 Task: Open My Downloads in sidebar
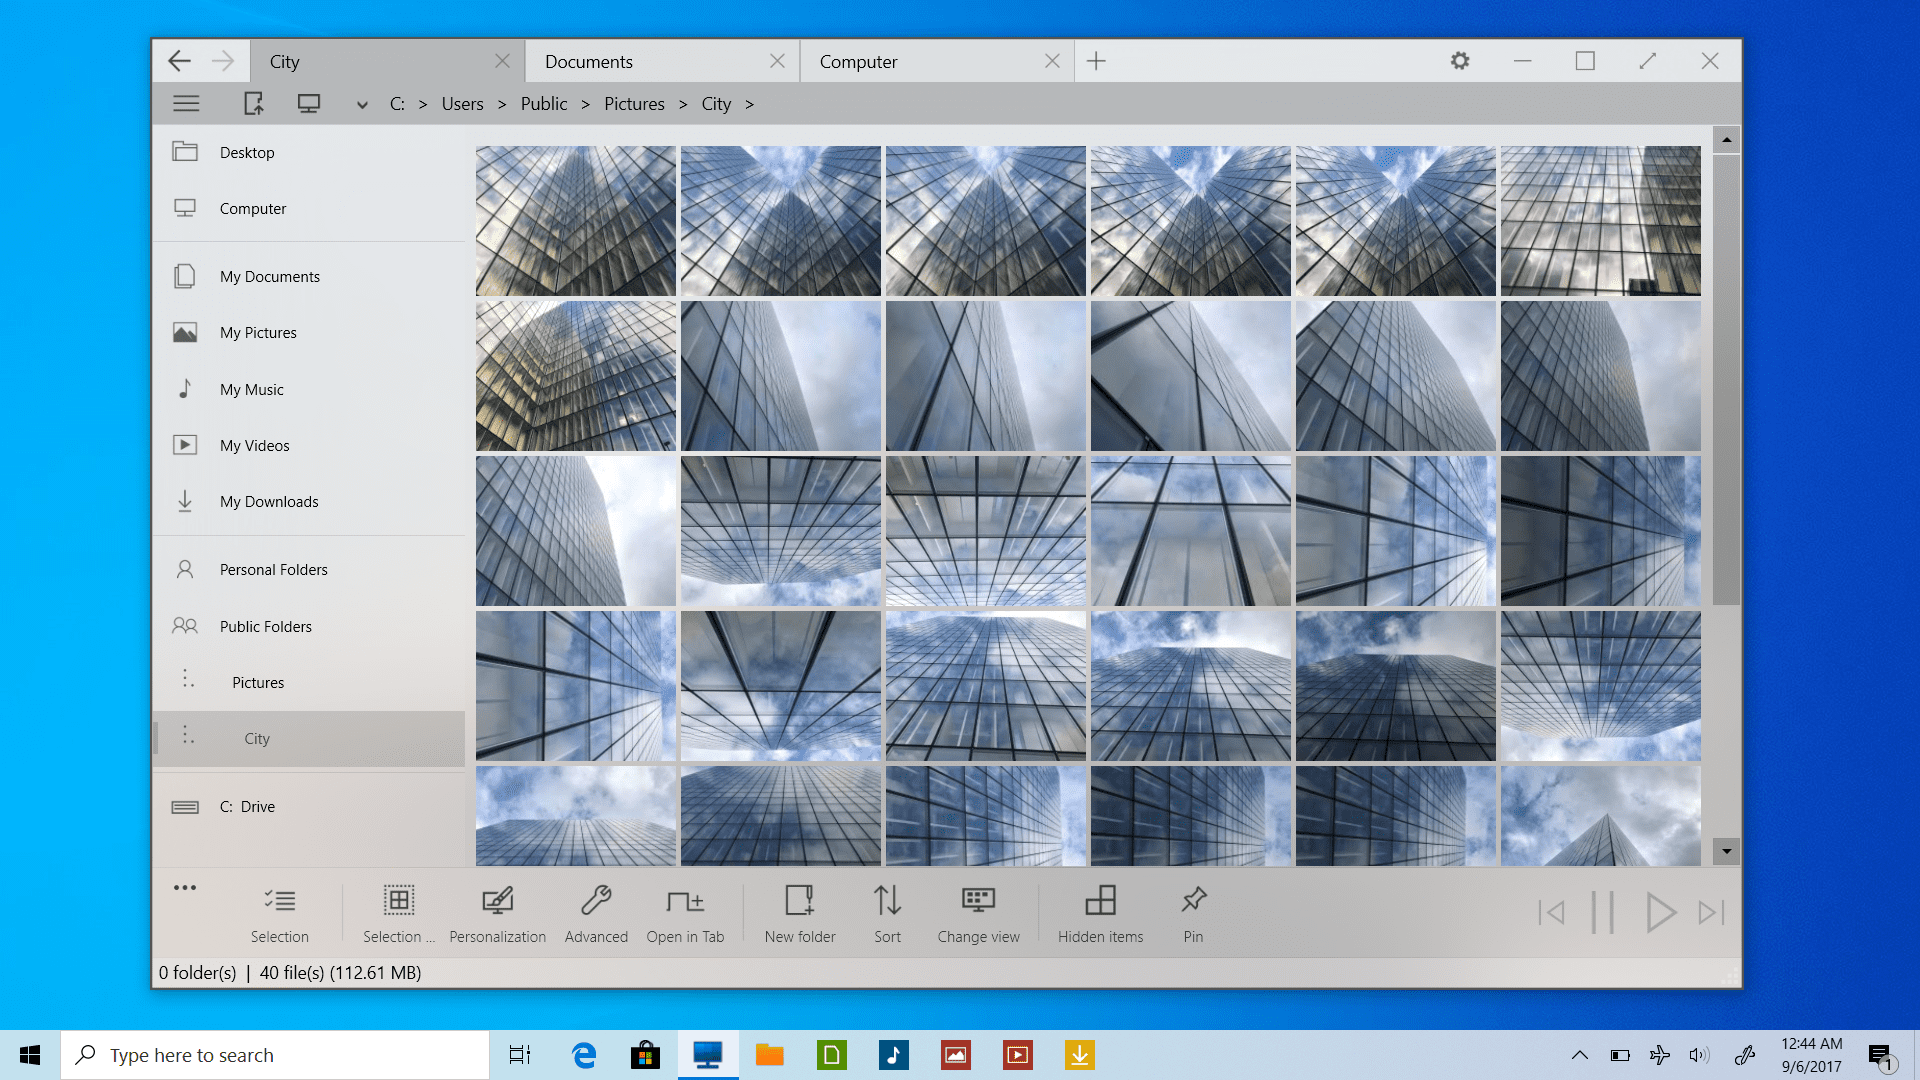[269, 502]
